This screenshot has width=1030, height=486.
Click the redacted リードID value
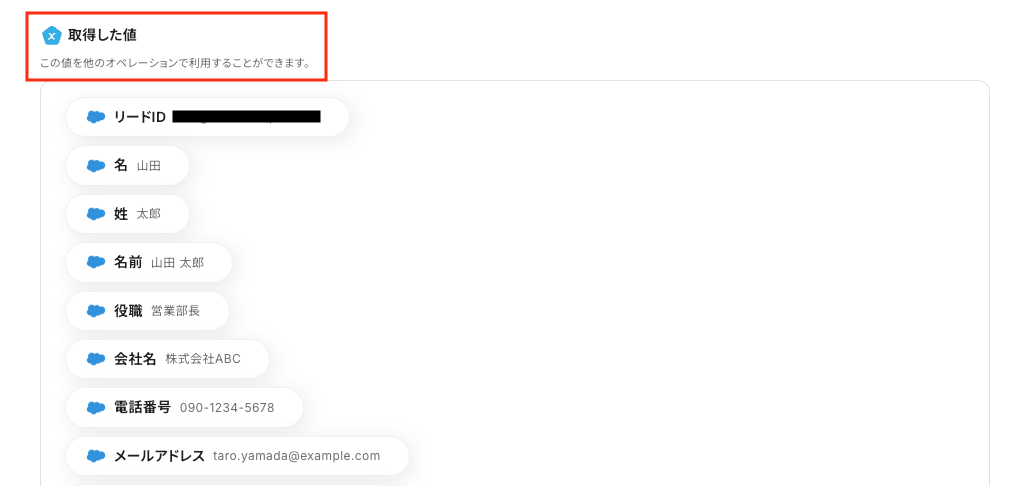[246, 117]
